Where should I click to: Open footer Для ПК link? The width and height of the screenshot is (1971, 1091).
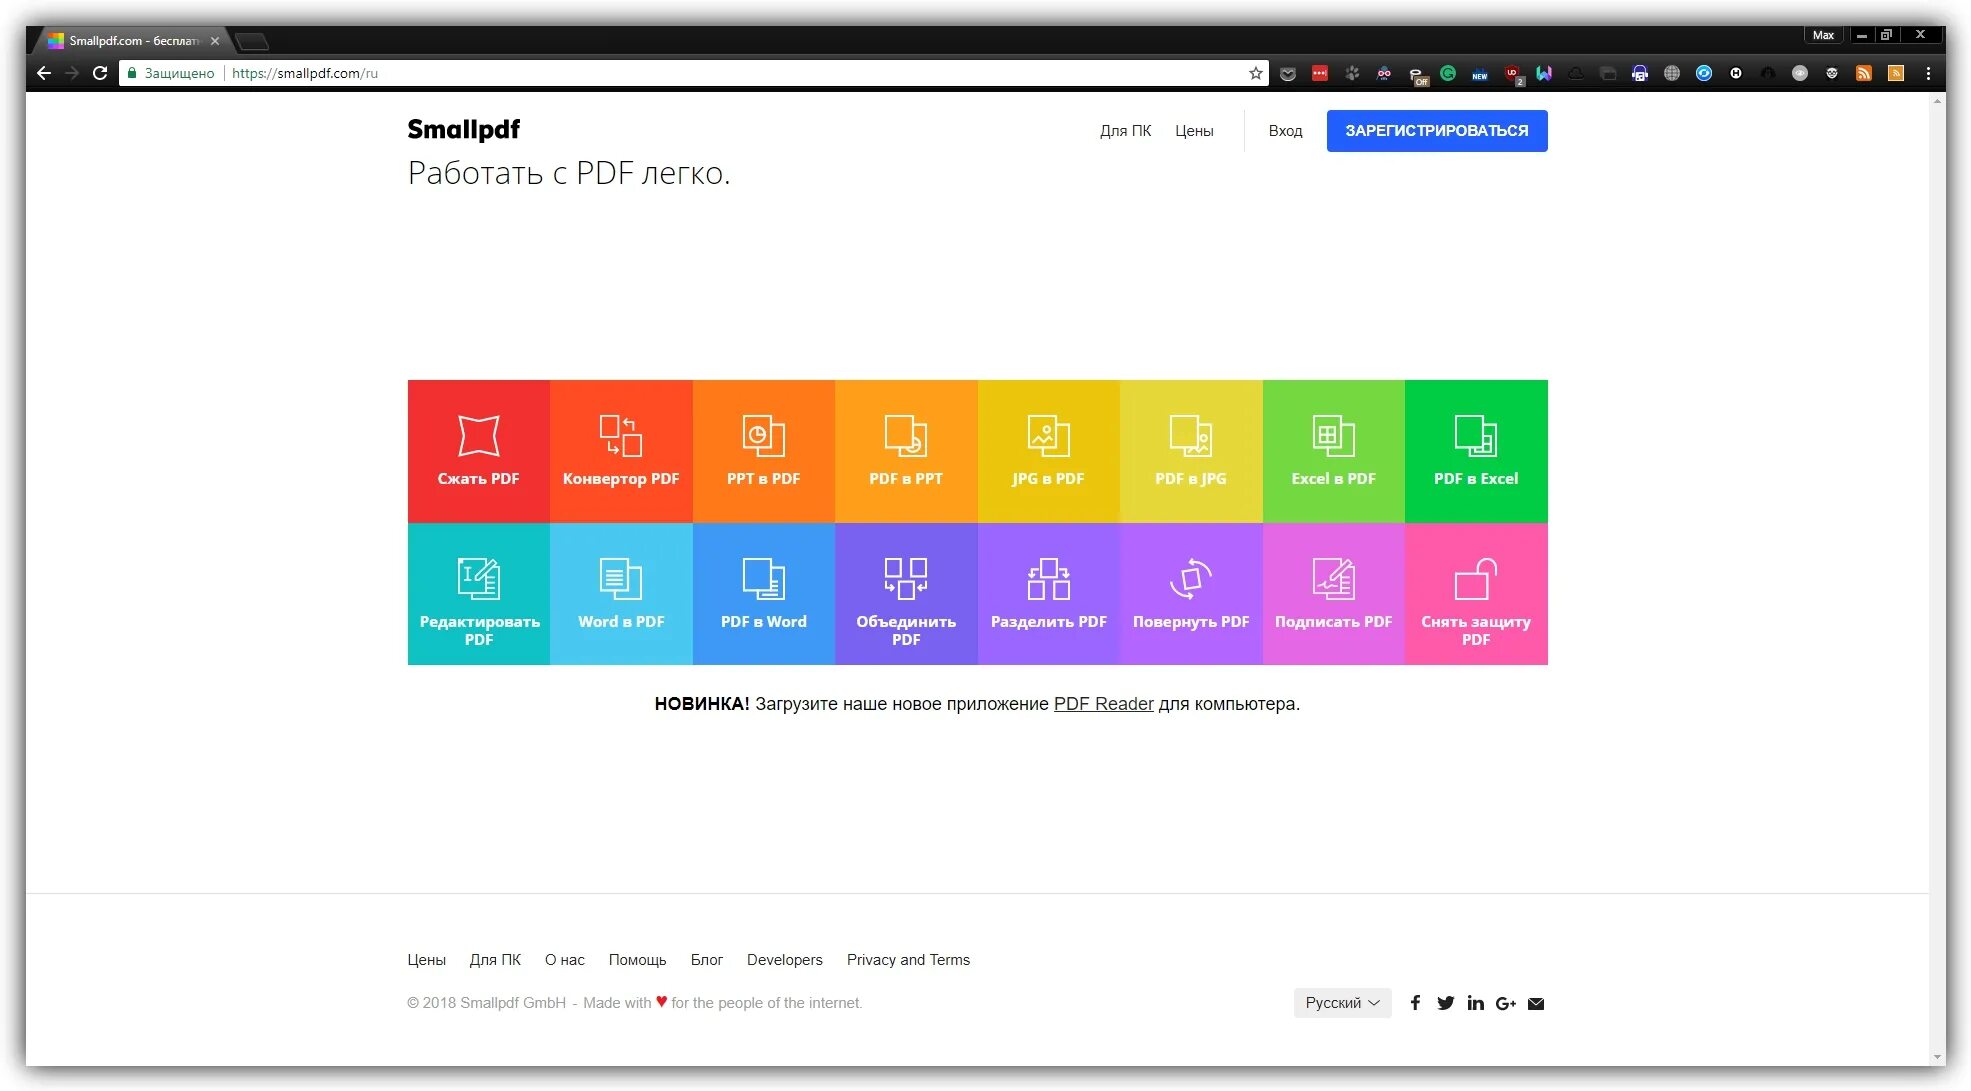coord(495,960)
